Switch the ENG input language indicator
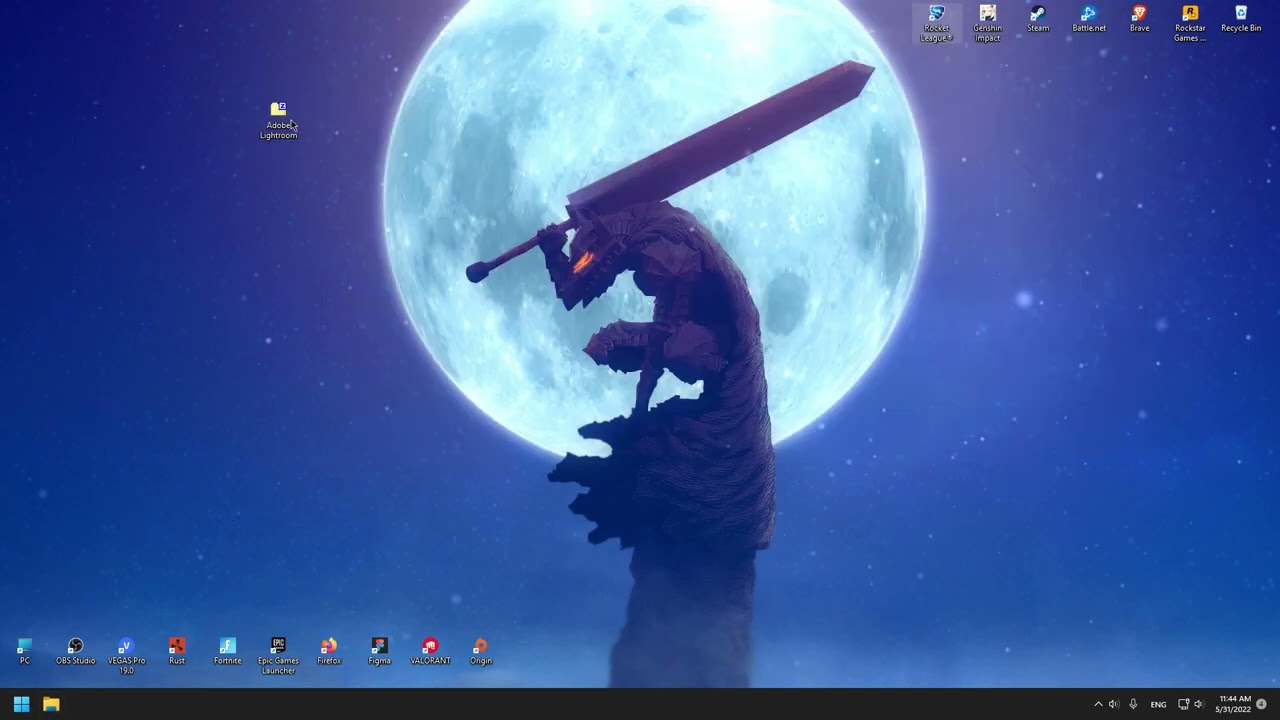 click(x=1158, y=704)
